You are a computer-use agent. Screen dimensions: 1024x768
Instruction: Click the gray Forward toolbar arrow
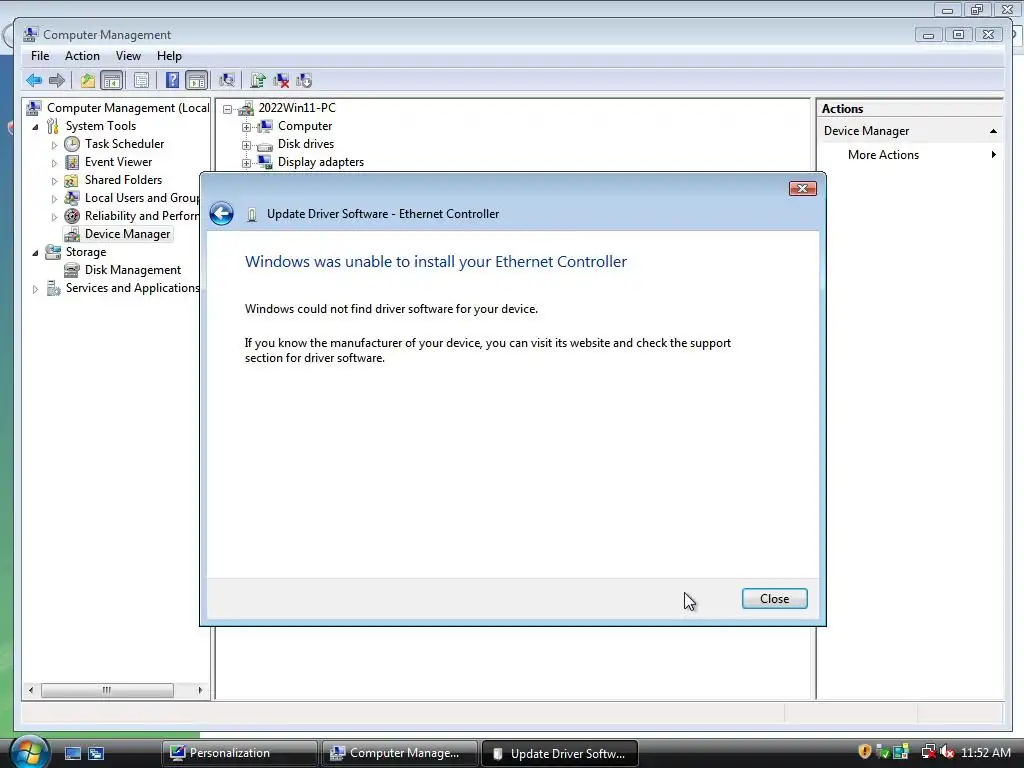pos(57,80)
